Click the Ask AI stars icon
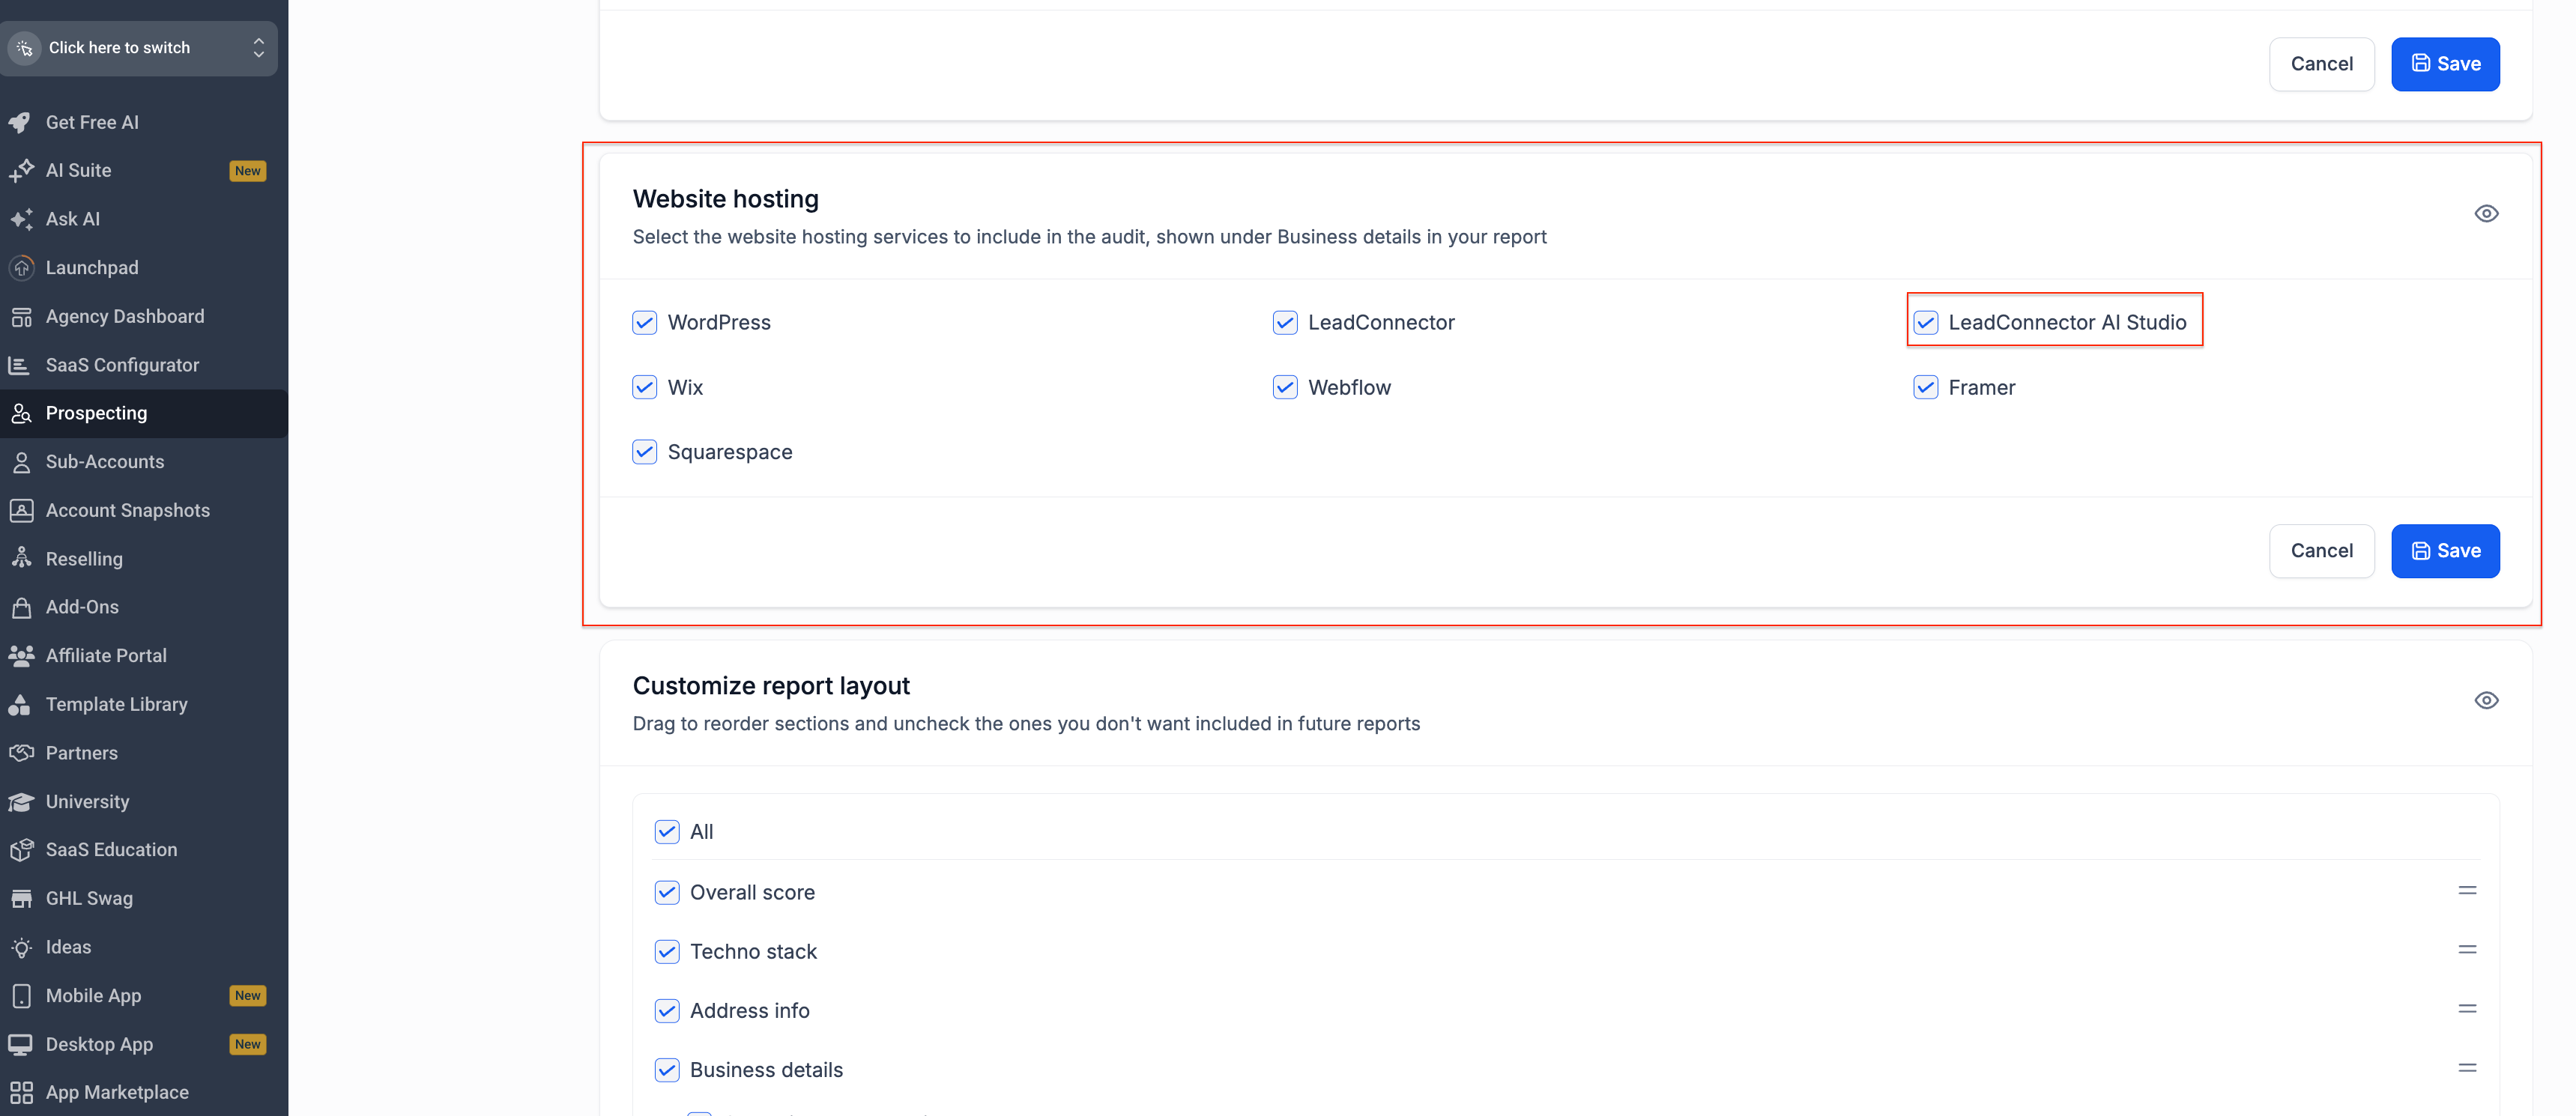2576x1116 pixels. [x=20, y=220]
